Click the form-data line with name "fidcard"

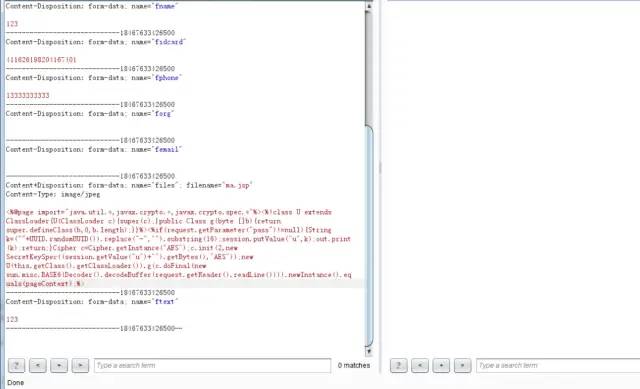96,42
